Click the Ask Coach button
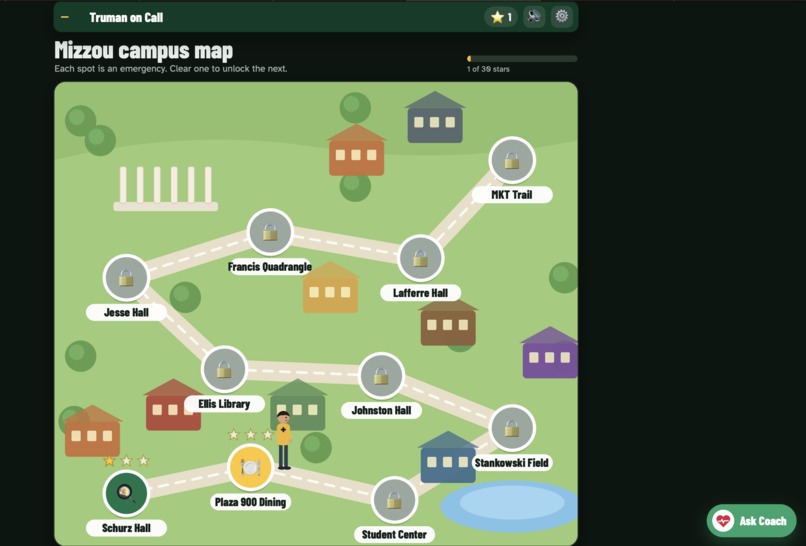Image resolution: width=806 pixels, height=546 pixels. pyautogui.click(x=752, y=521)
